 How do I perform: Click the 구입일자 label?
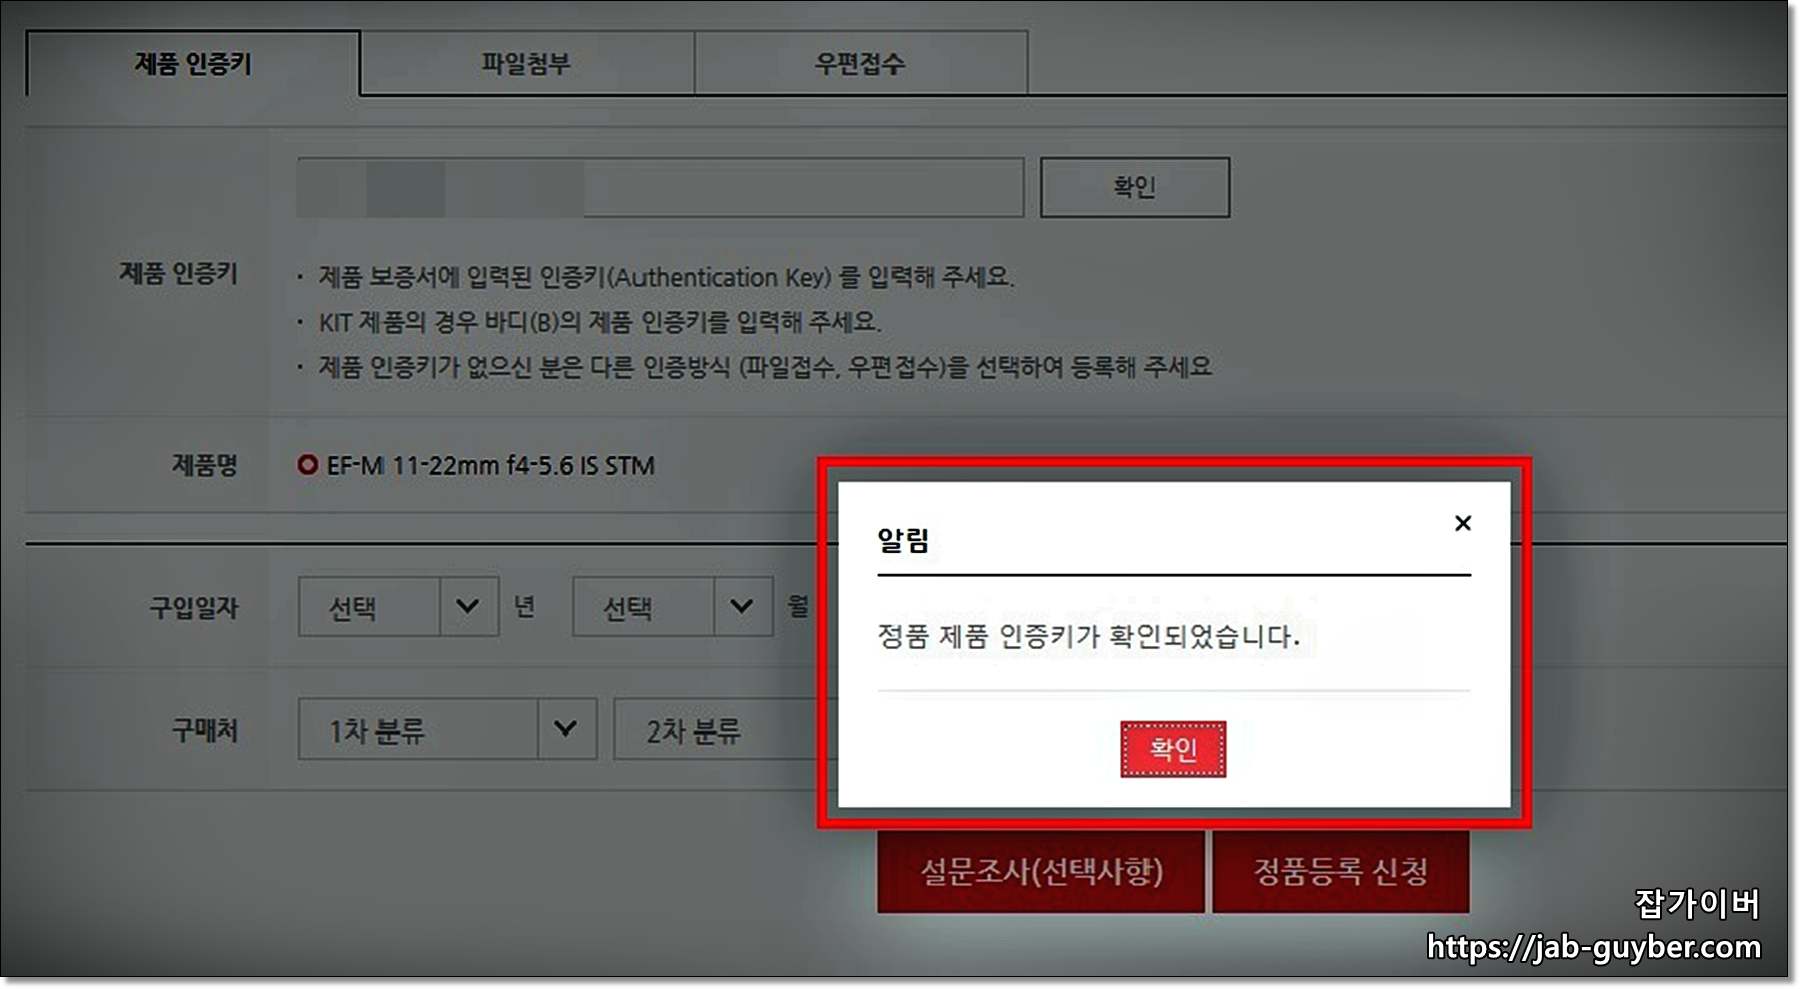[194, 607]
